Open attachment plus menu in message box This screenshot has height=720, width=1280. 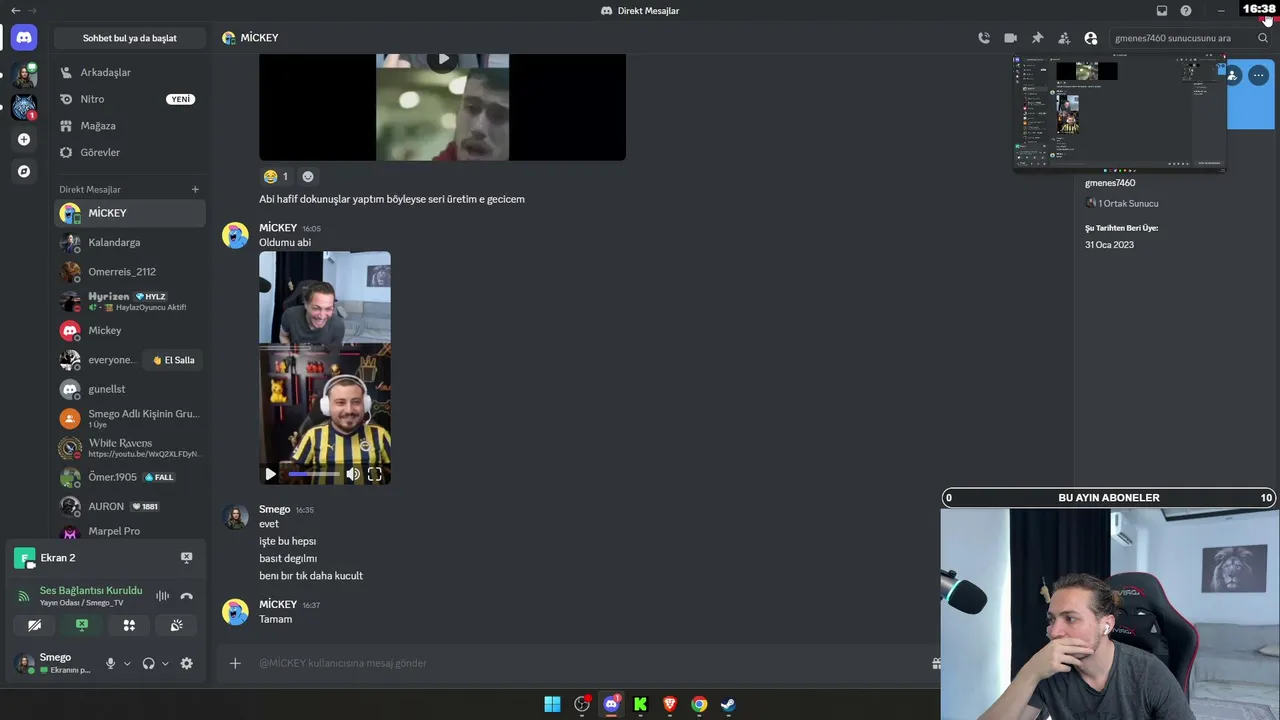pos(235,663)
